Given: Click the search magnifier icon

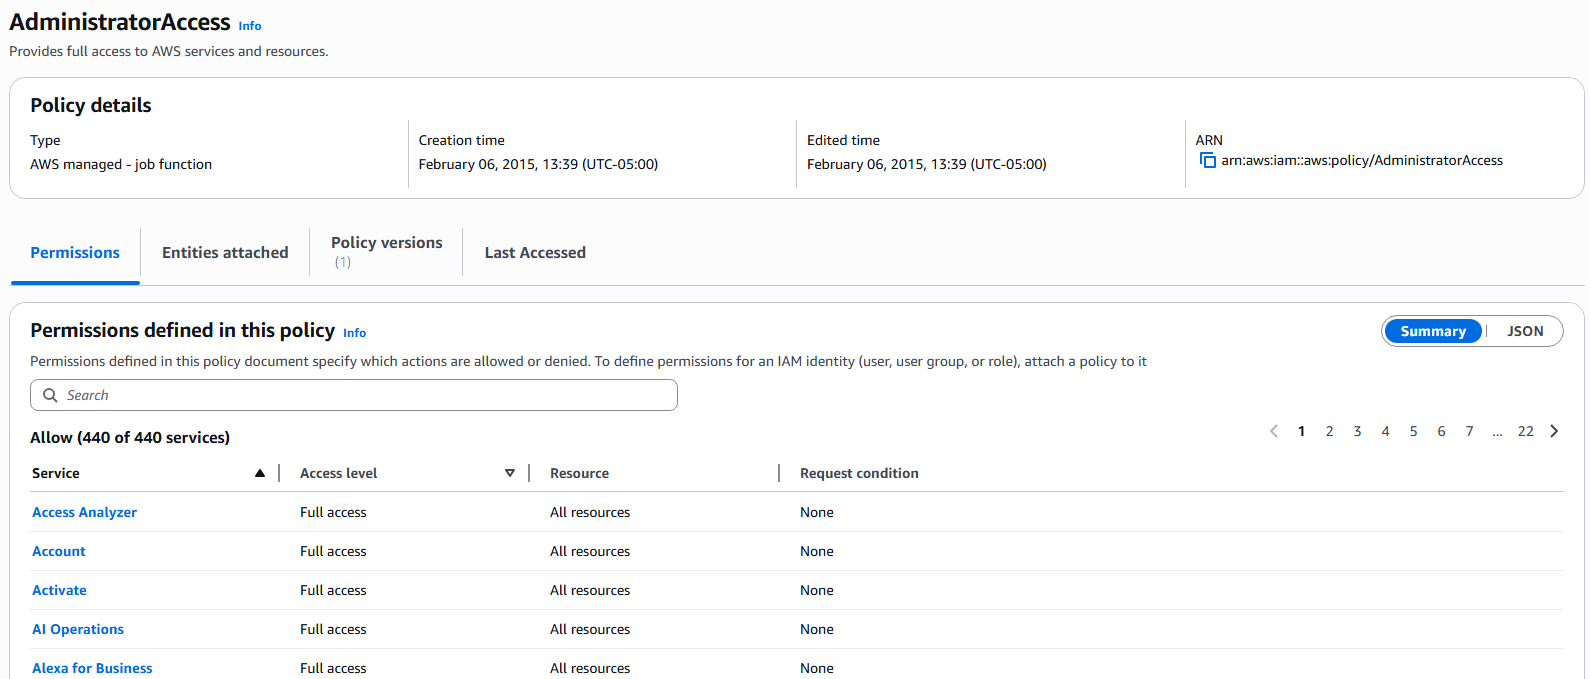Looking at the screenshot, I should click(50, 395).
